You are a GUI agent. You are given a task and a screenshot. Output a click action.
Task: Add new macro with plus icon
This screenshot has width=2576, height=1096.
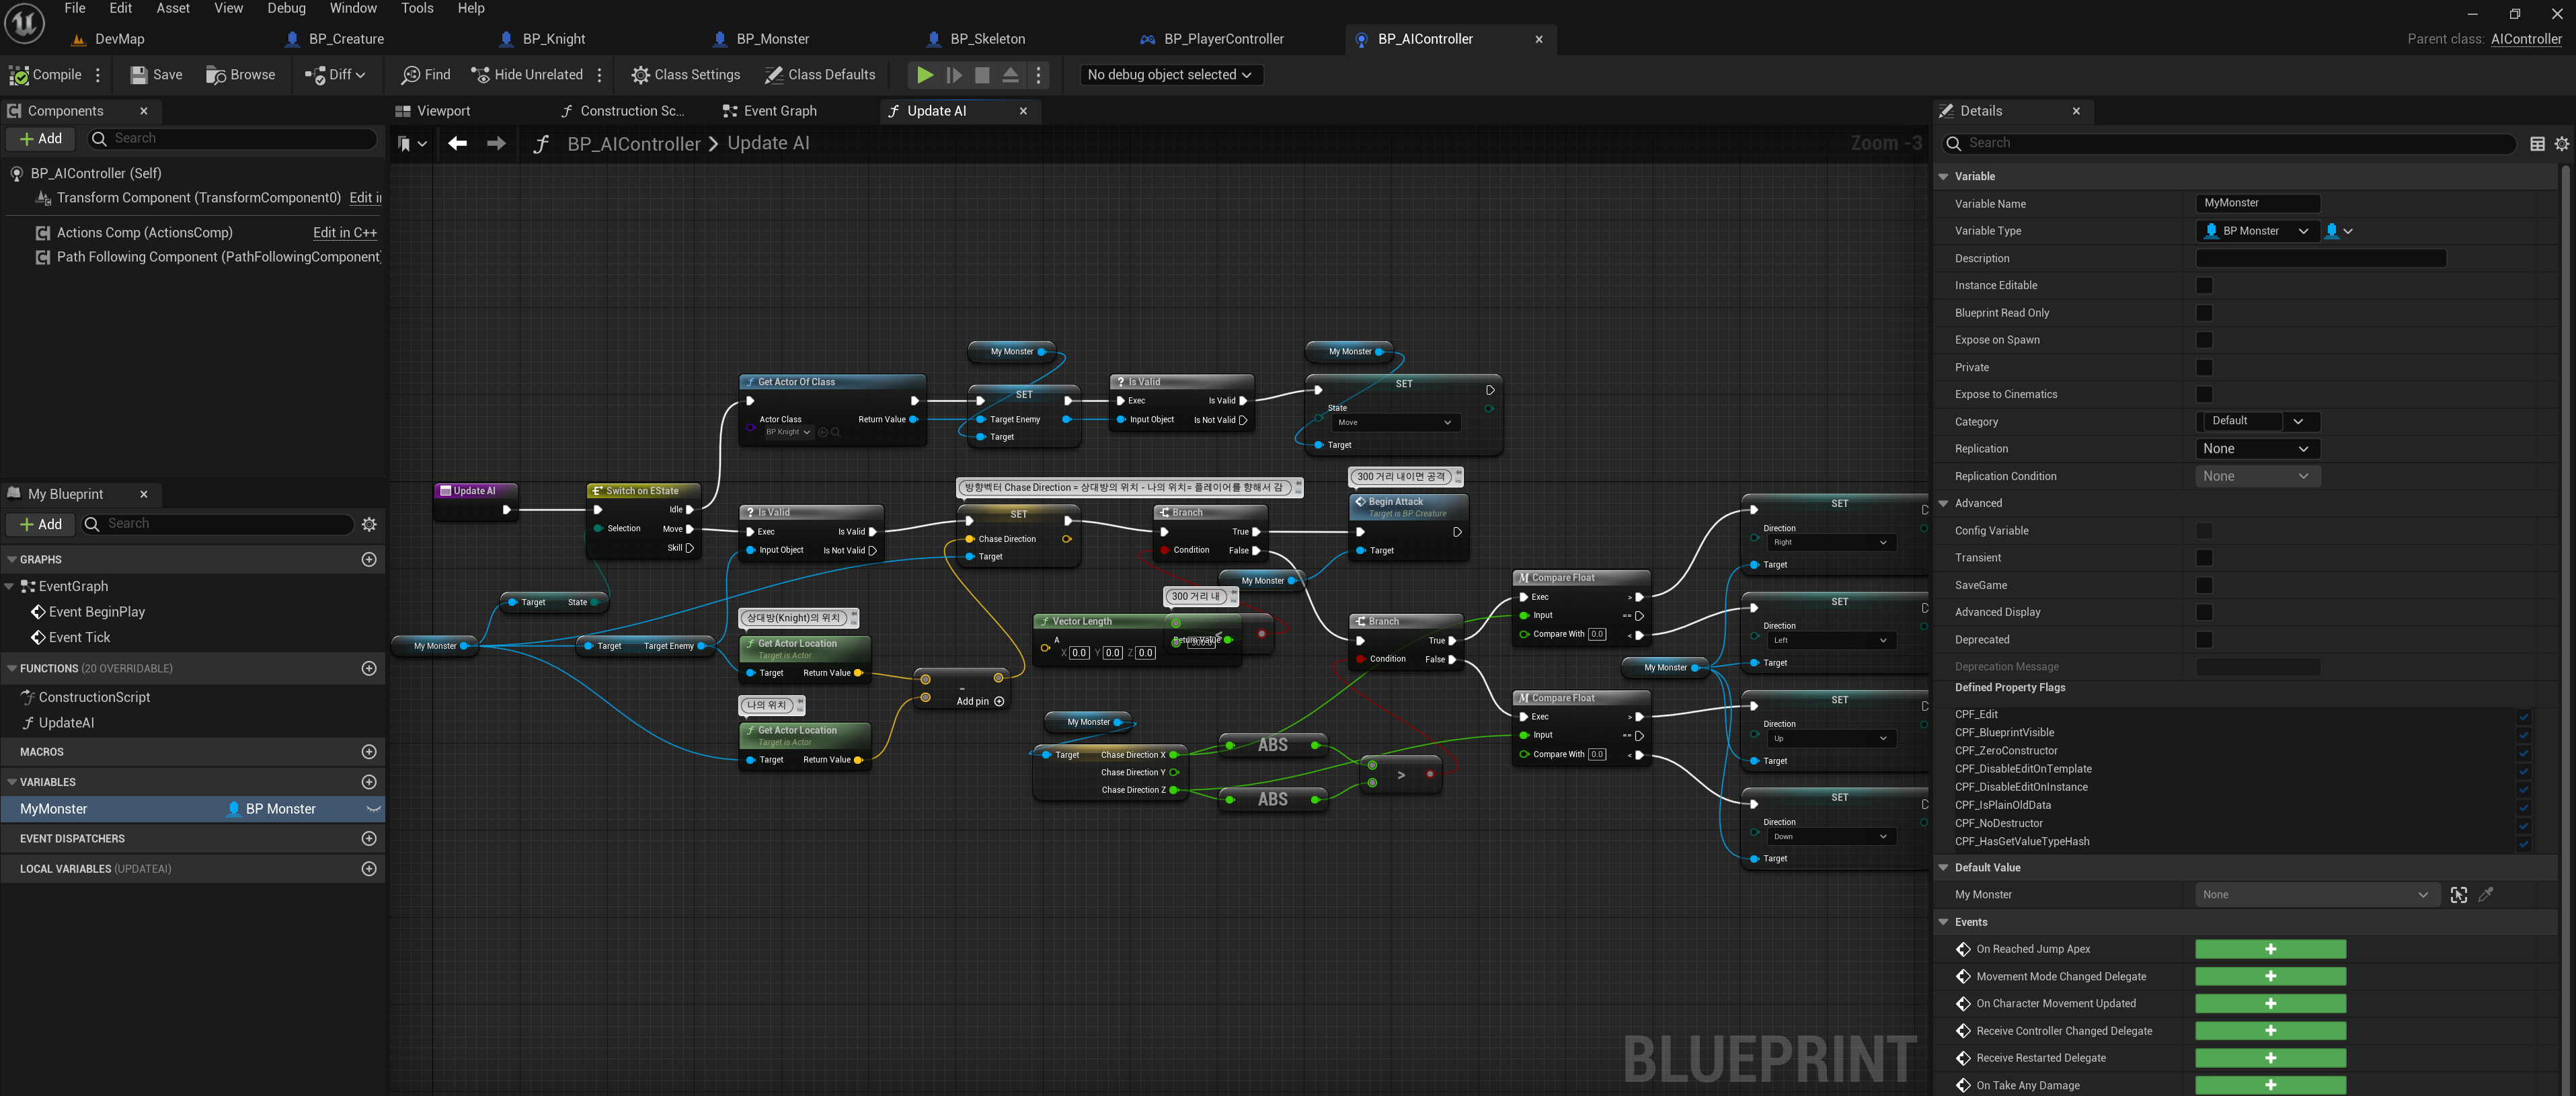point(369,752)
